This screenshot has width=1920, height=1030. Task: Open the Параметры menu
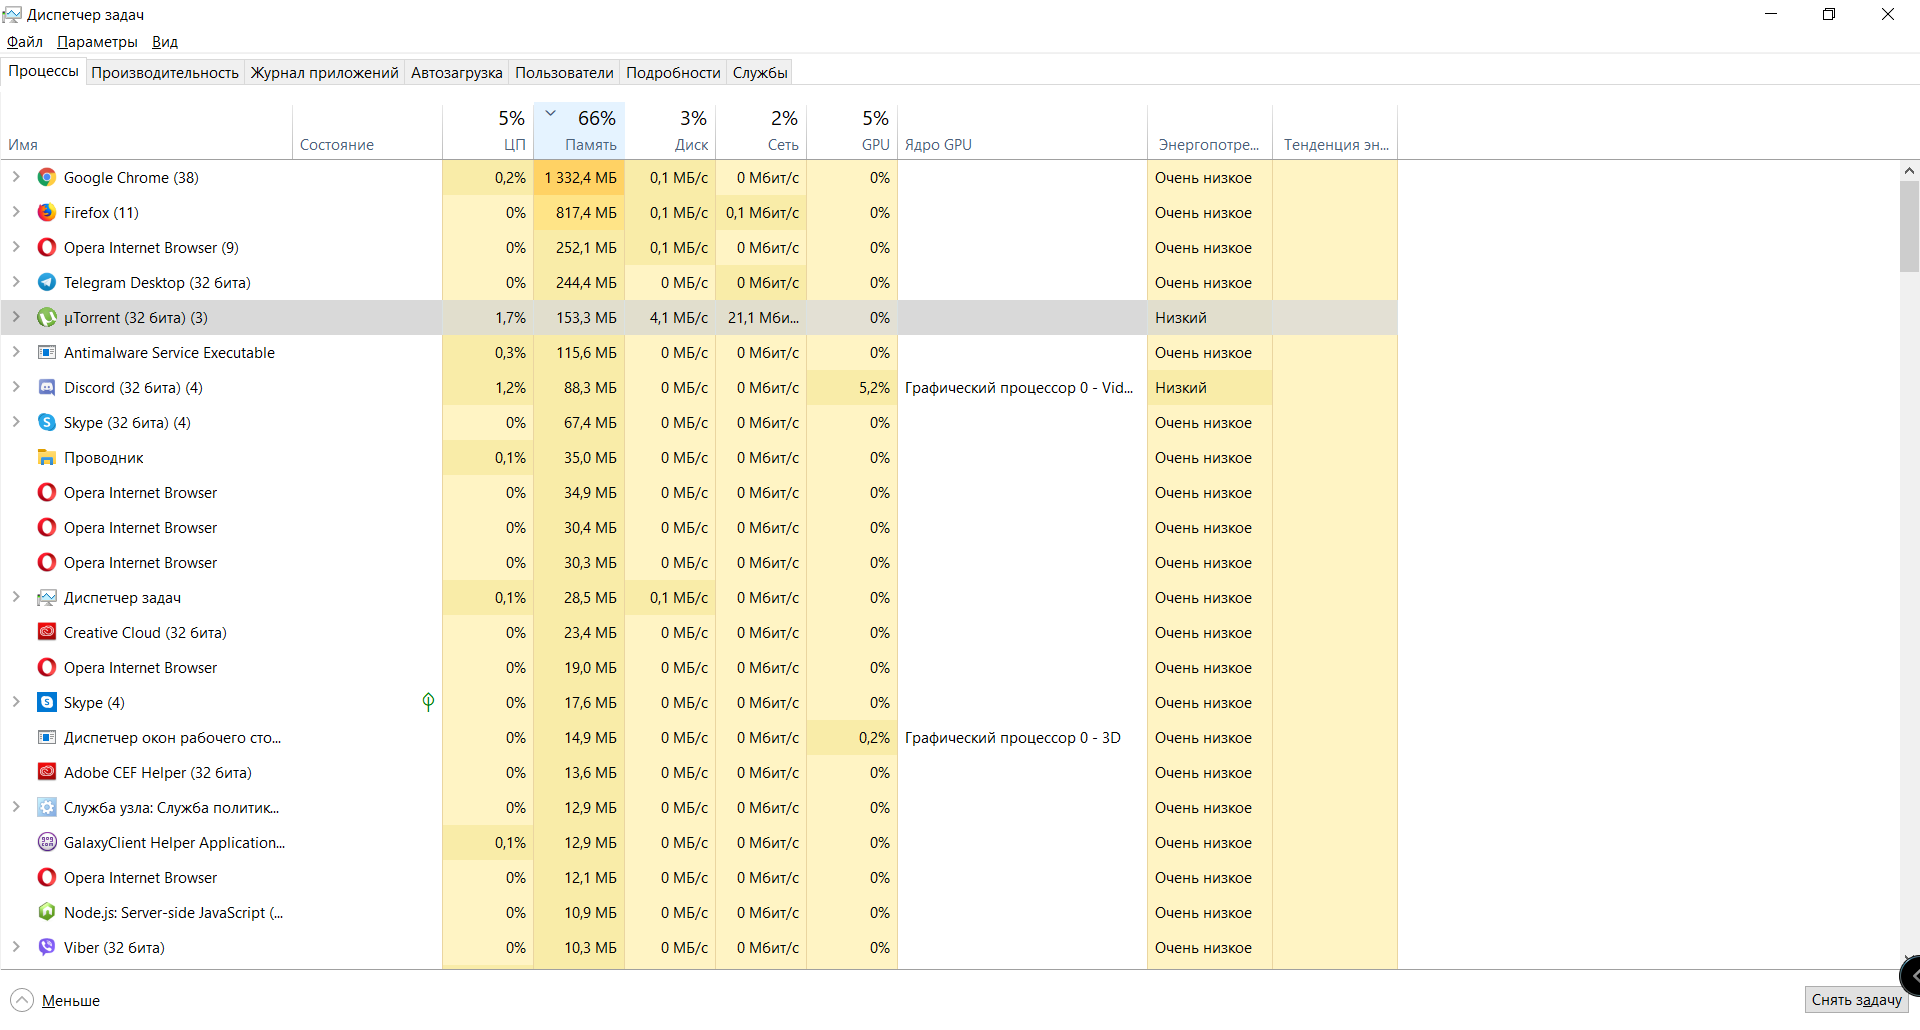97,42
